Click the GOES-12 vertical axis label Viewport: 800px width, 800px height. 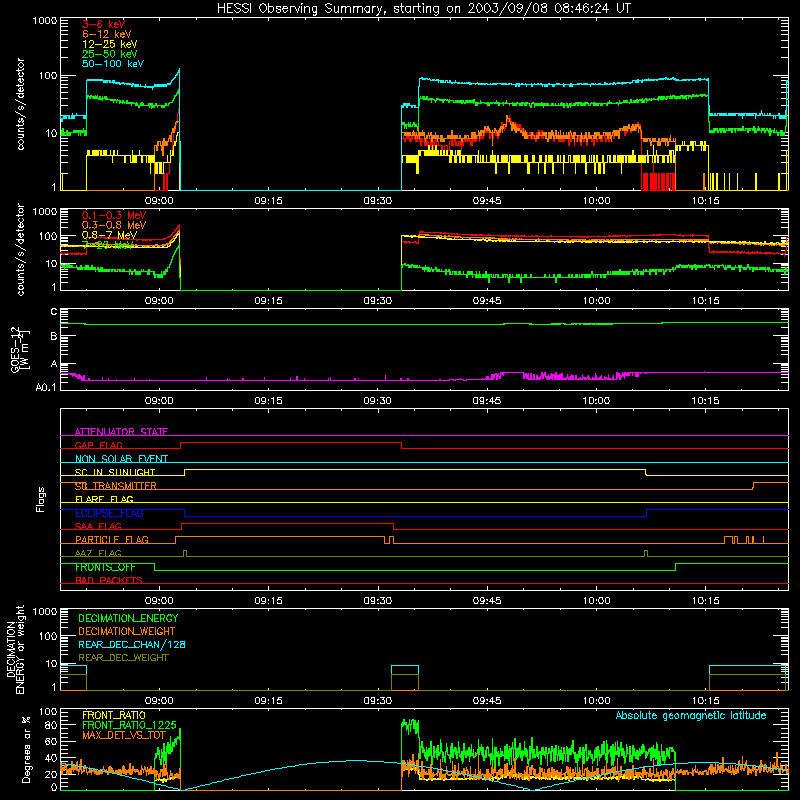tap(19, 349)
